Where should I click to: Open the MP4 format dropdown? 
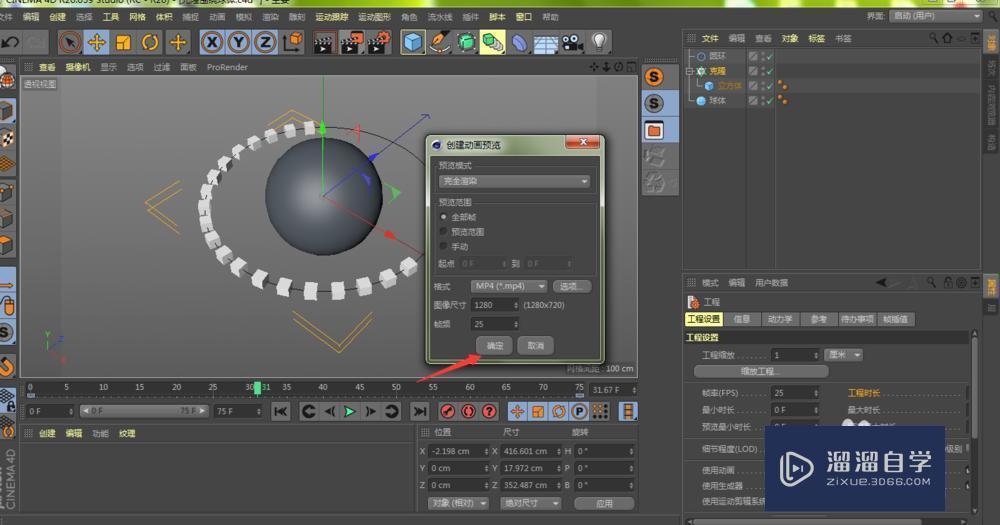coord(509,286)
